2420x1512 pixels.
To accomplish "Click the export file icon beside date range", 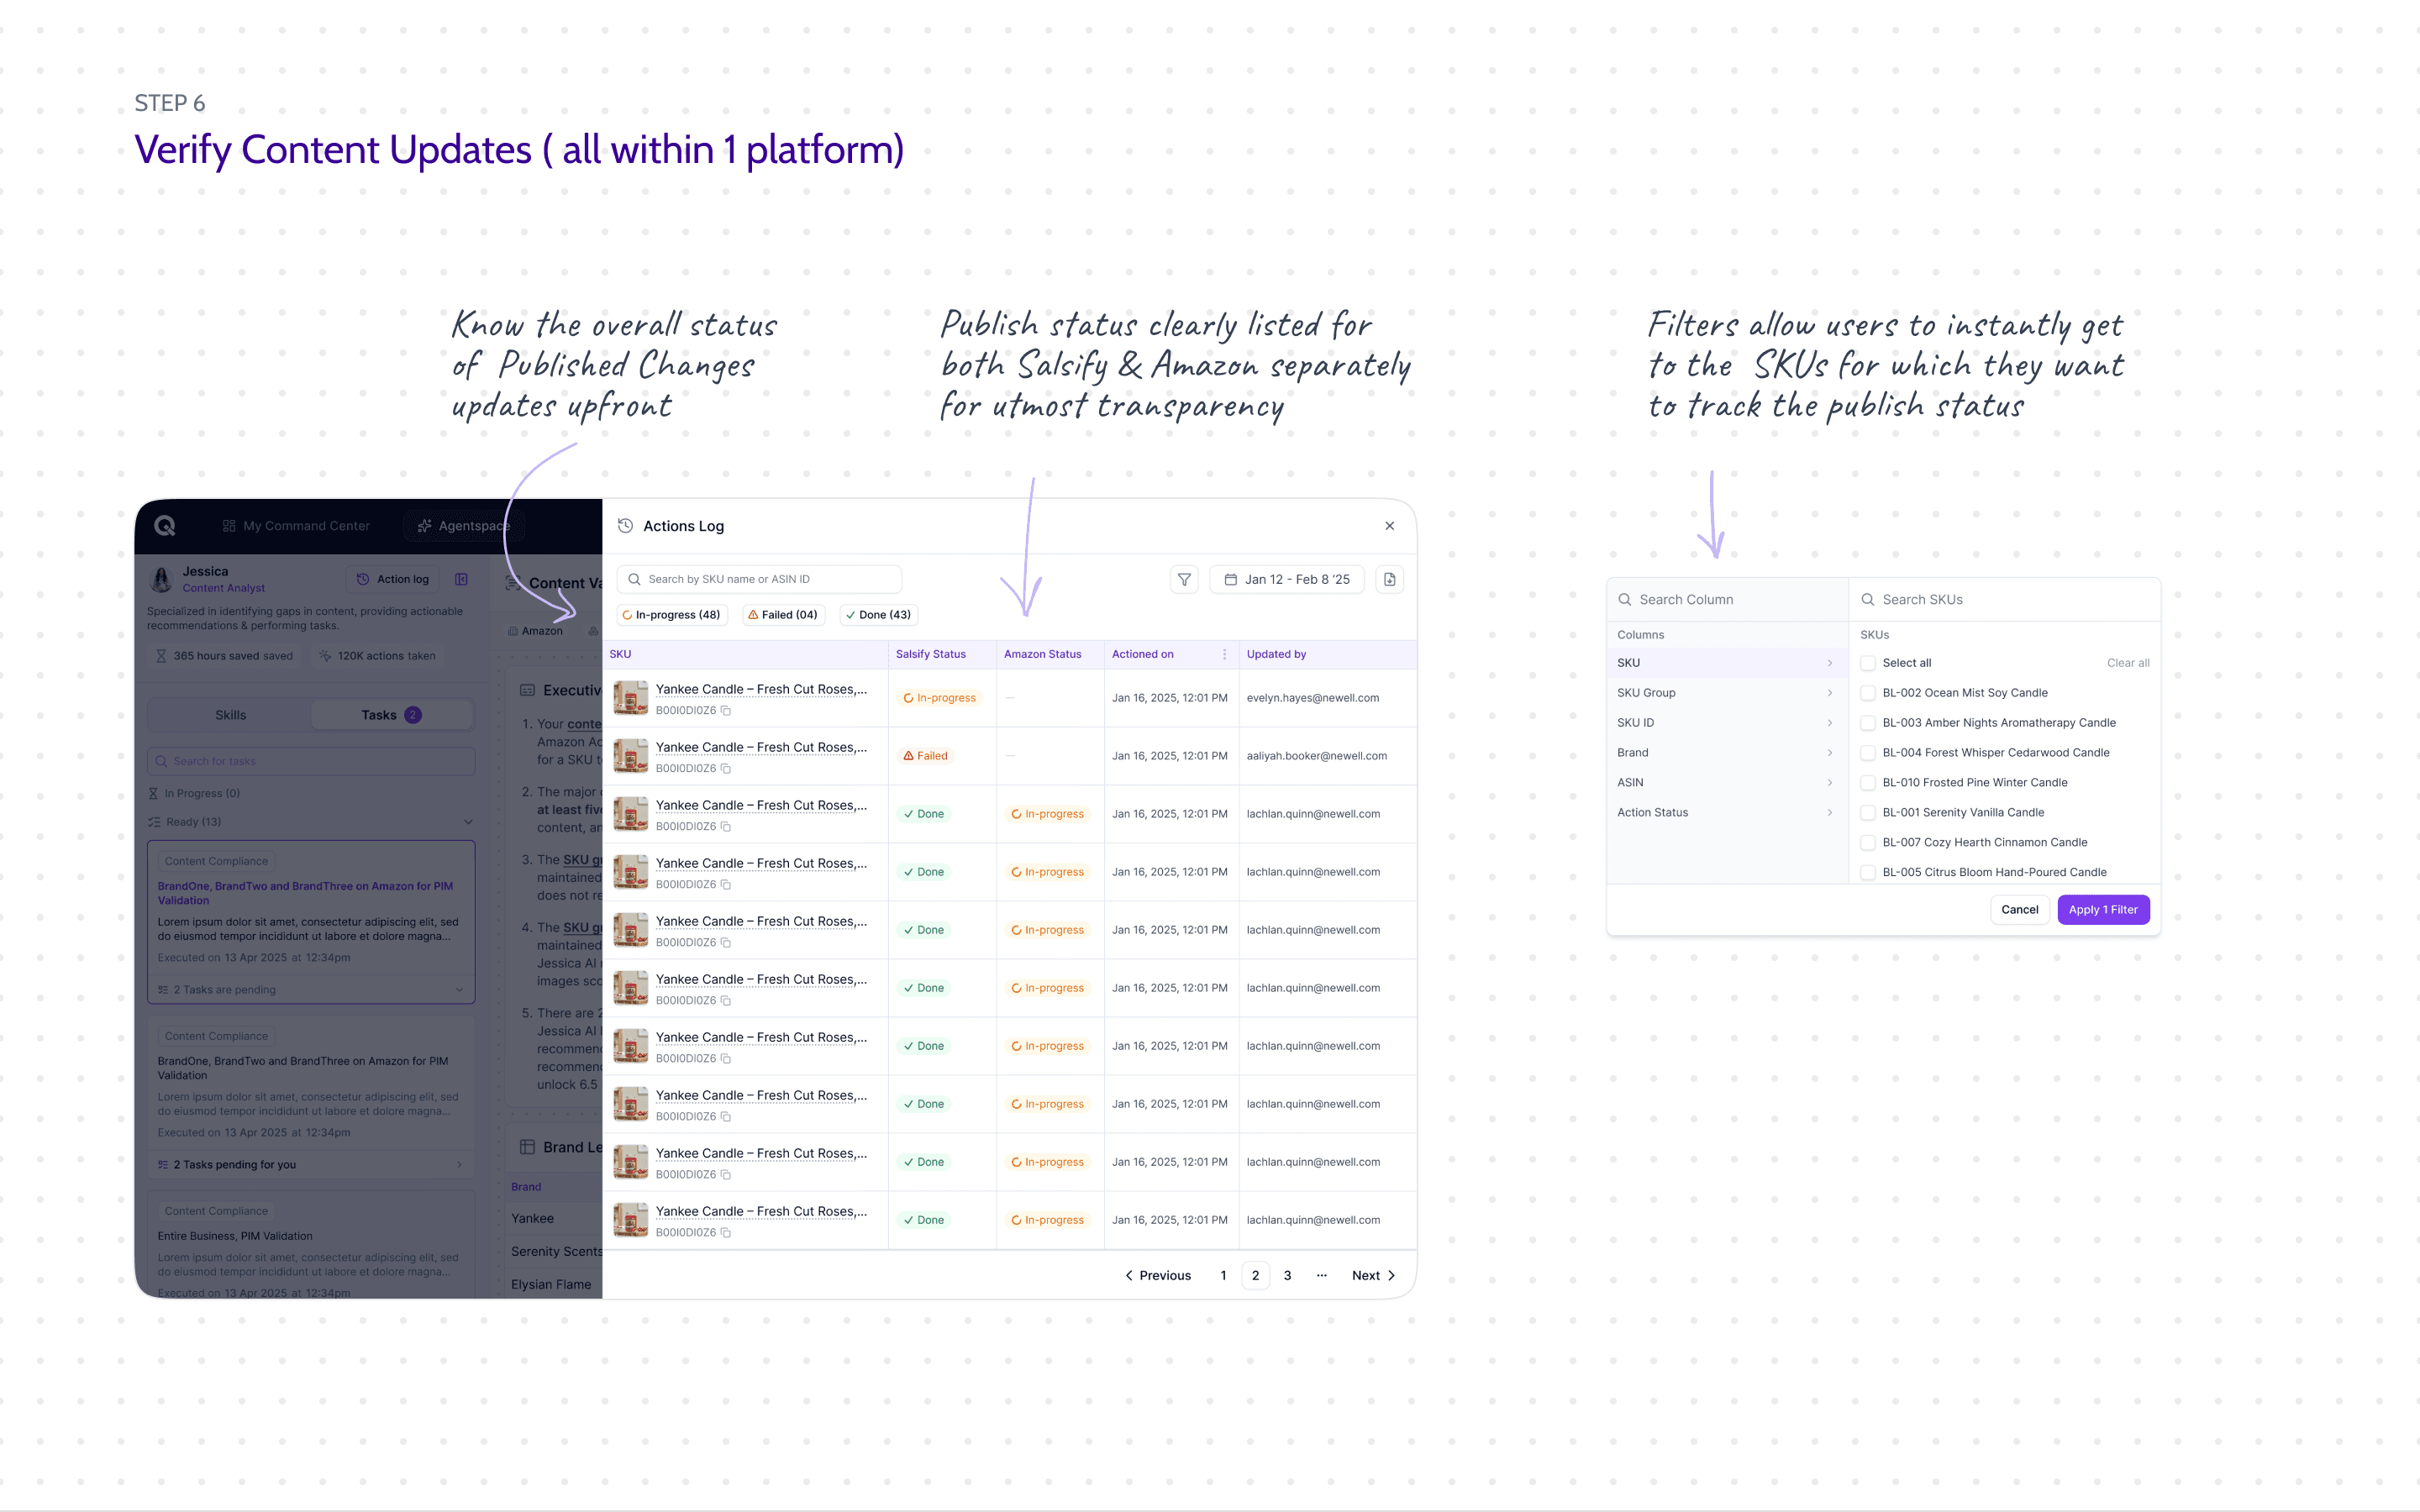I will pos(1389,579).
